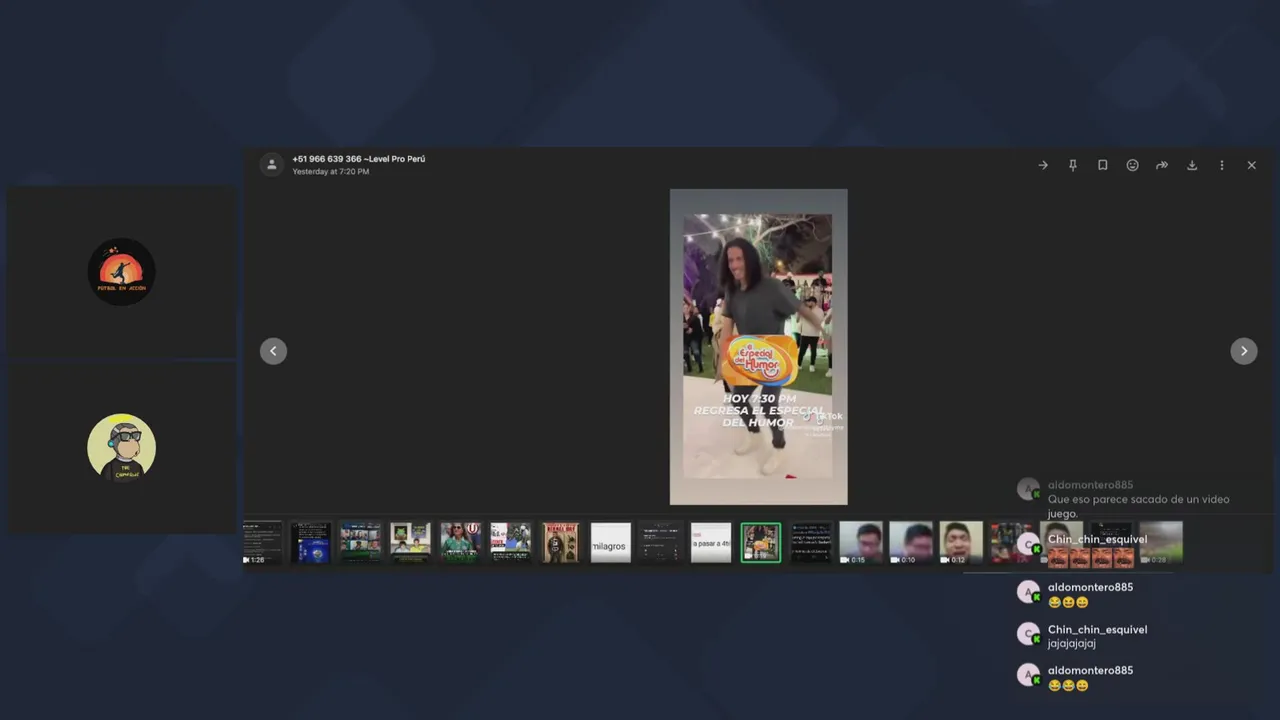The height and width of the screenshot is (720, 1280).
Task: React with the emoji smiley icon
Action: click(x=1132, y=165)
